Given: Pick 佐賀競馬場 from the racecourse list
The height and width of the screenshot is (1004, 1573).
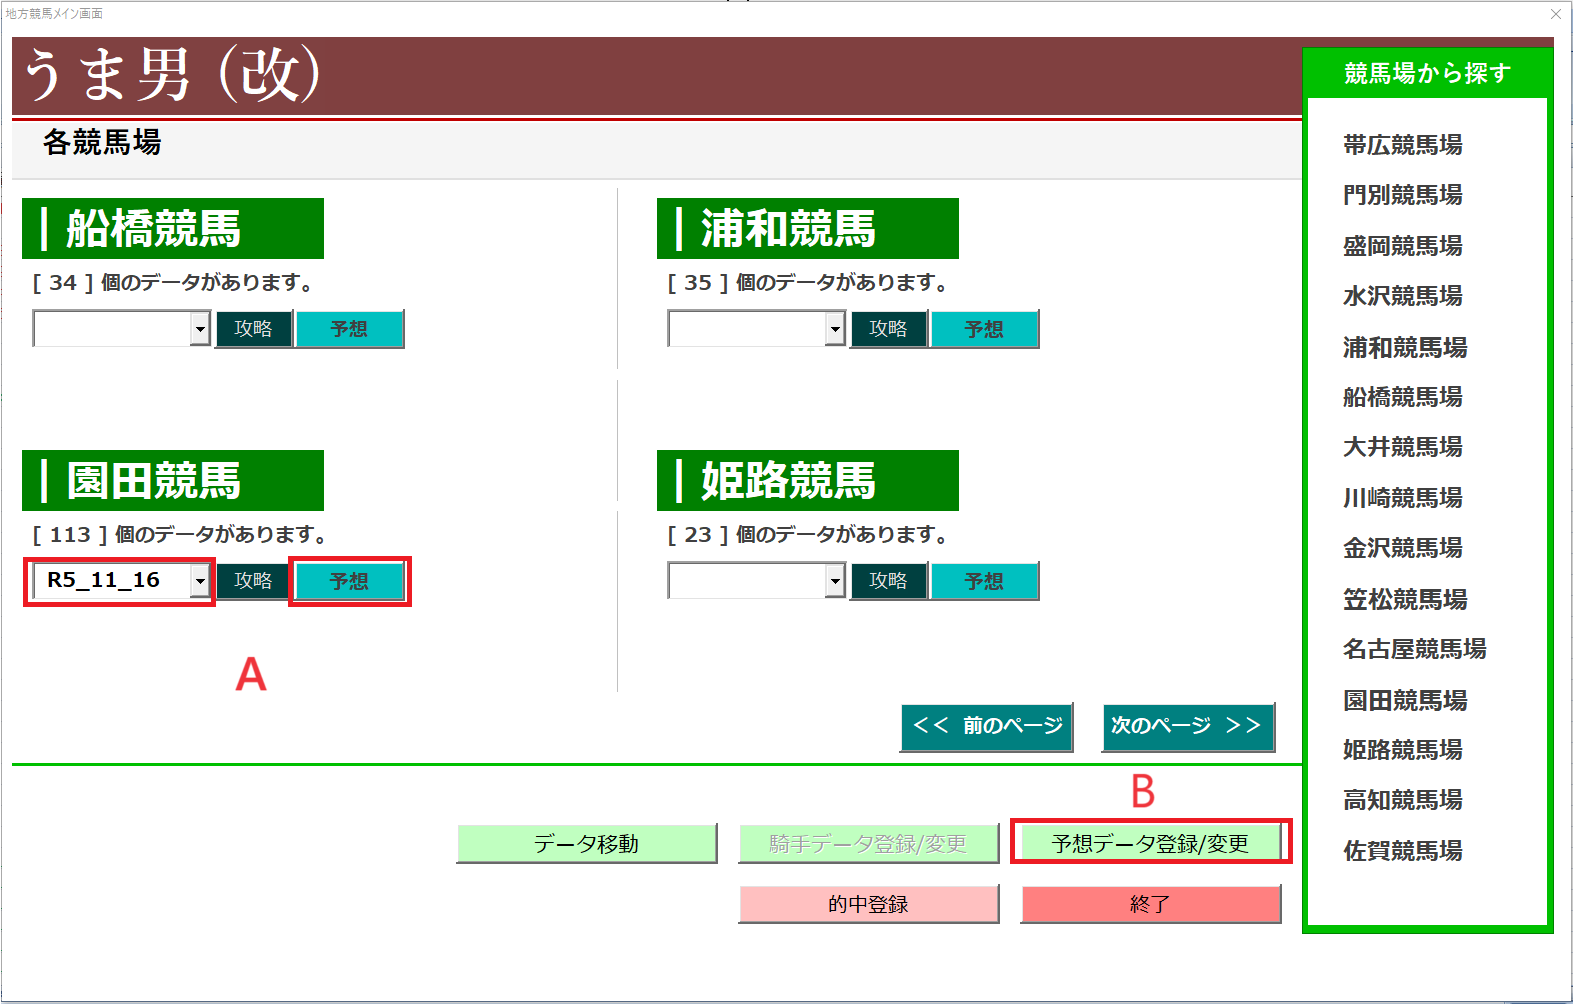Looking at the screenshot, I should [1402, 851].
